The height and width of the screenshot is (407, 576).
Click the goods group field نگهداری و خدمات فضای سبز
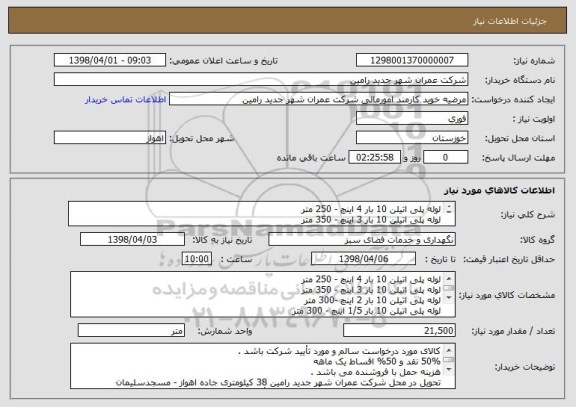pyautogui.click(x=362, y=240)
